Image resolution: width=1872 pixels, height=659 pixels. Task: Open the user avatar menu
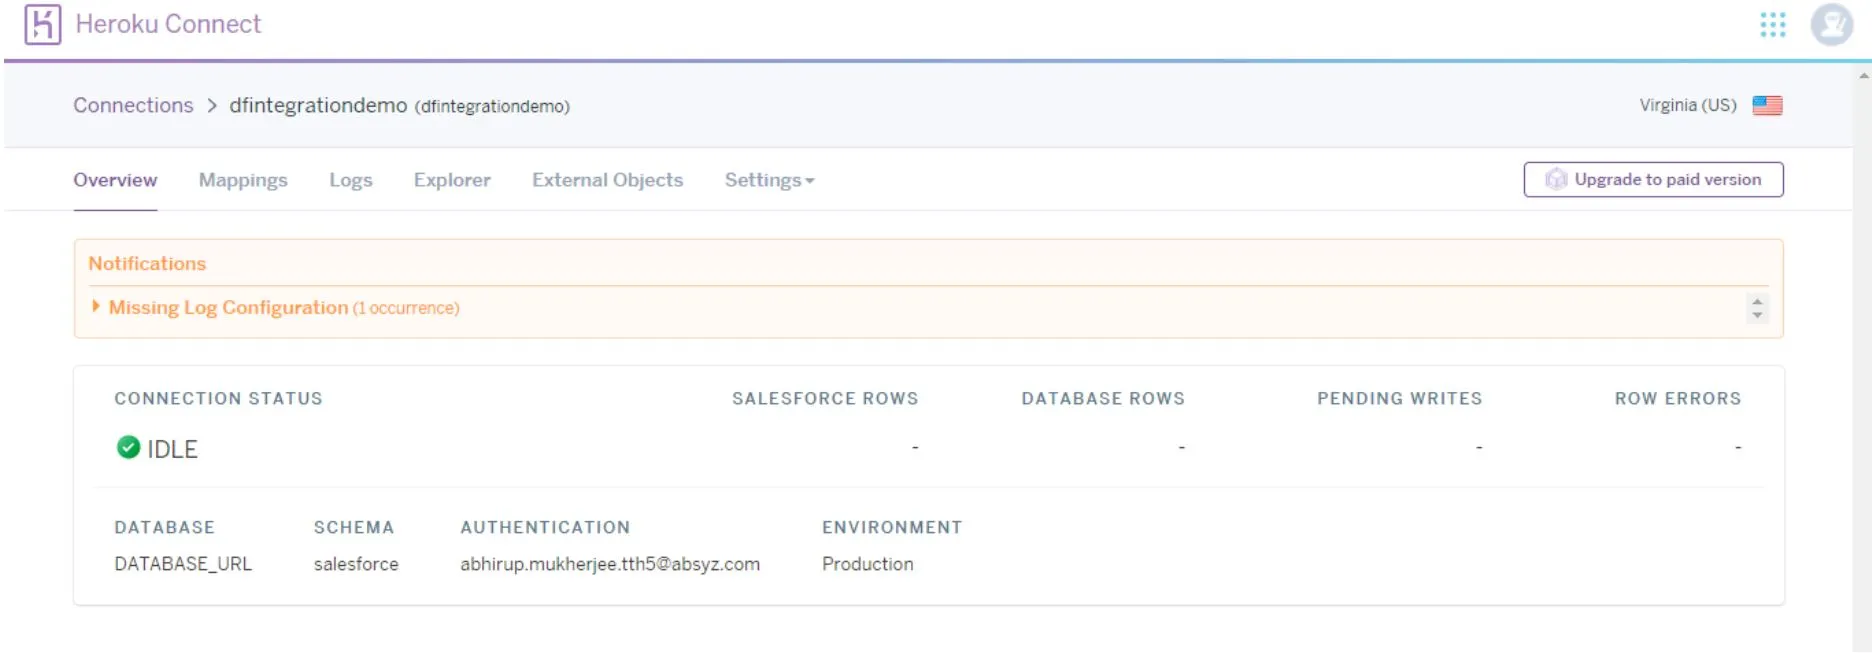(1831, 25)
